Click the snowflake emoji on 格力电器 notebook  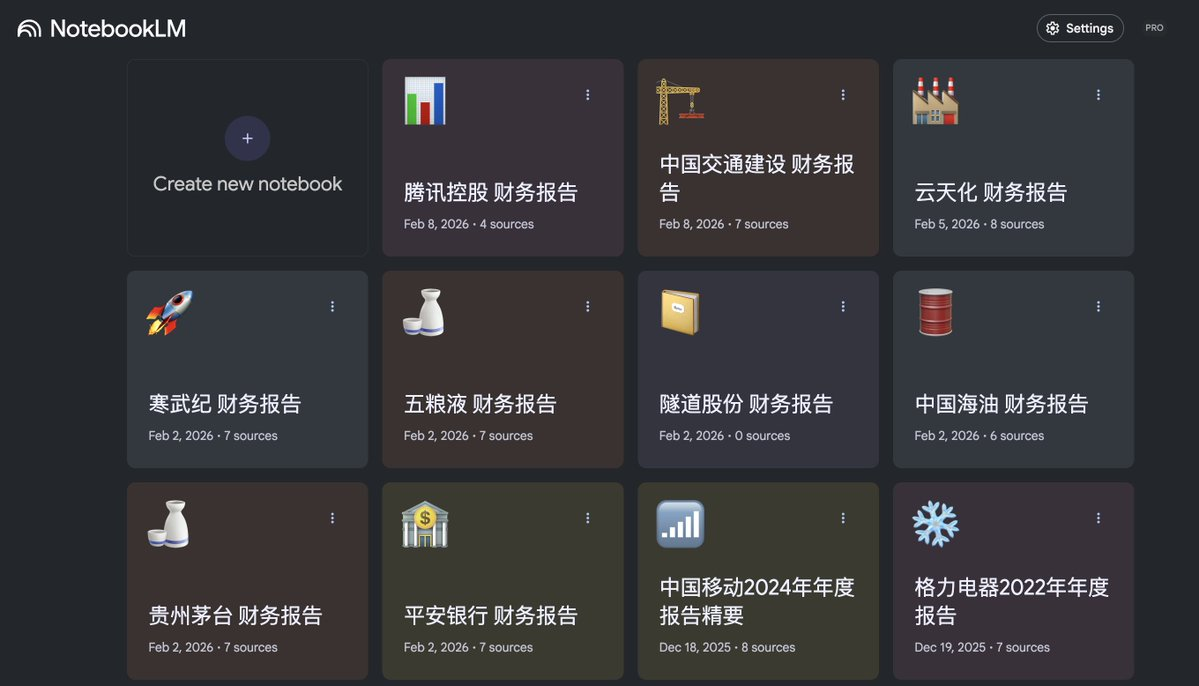click(935, 525)
